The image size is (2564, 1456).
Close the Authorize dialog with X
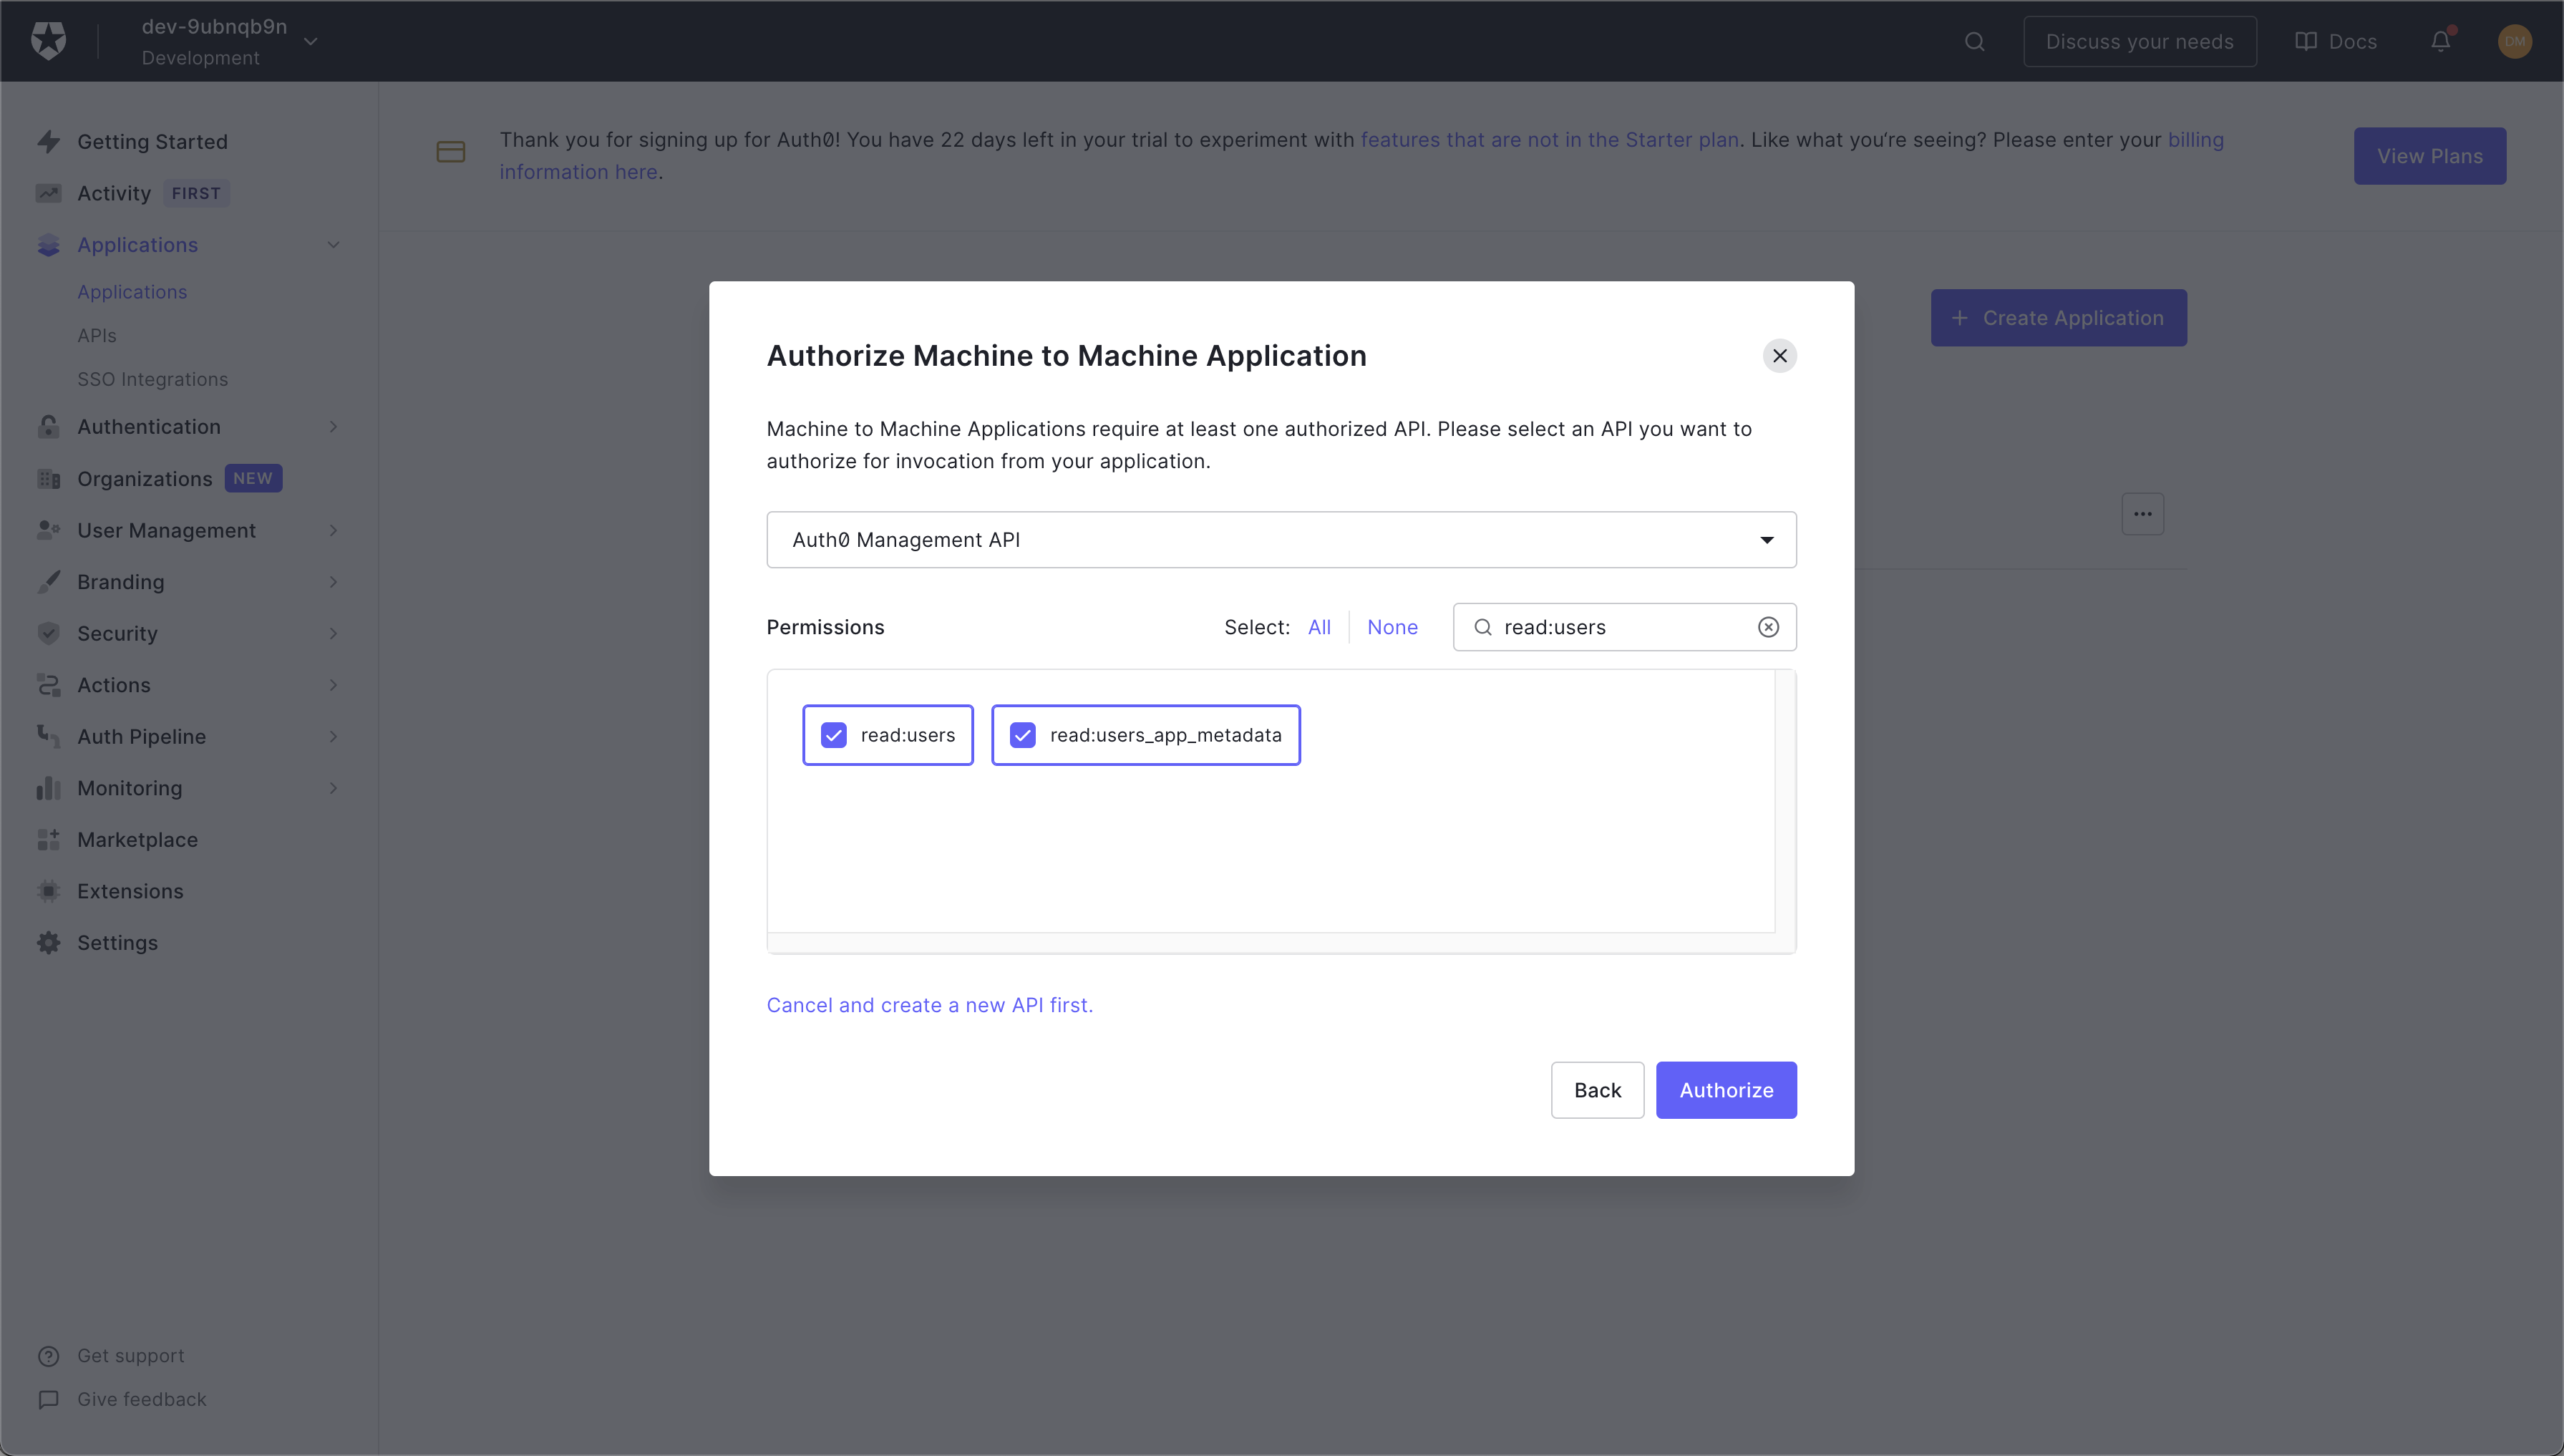[1779, 356]
